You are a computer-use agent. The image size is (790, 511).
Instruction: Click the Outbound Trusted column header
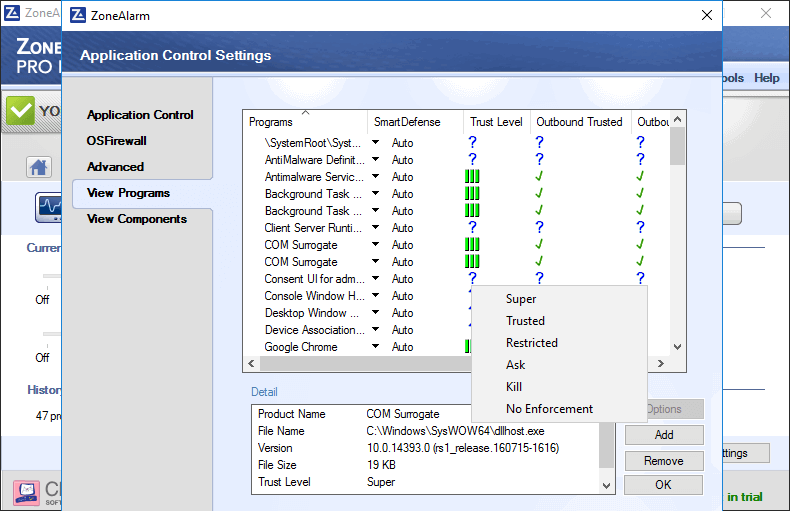click(580, 122)
